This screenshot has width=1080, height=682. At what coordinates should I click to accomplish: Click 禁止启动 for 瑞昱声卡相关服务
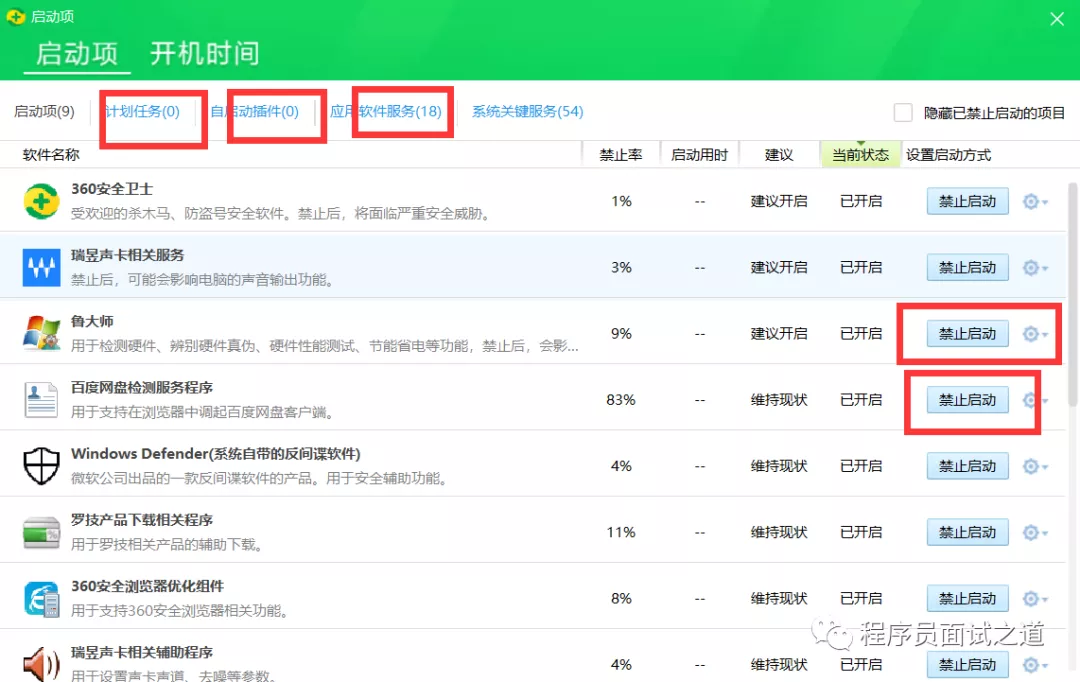pos(968,267)
